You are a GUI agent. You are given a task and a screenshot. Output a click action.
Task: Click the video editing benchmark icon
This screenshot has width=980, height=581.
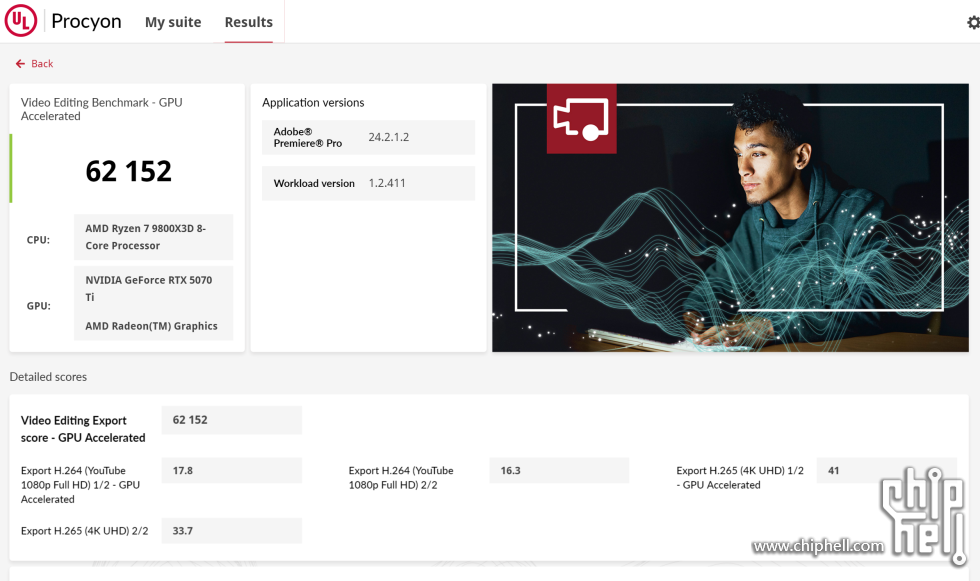coord(581,119)
